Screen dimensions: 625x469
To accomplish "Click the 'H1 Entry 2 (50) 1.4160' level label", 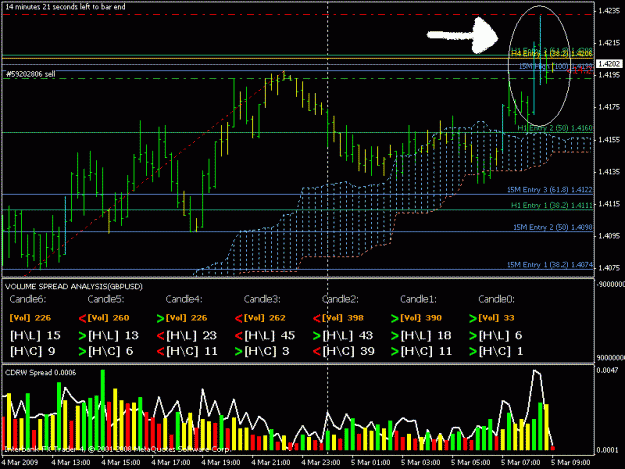I will tap(555, 128).
